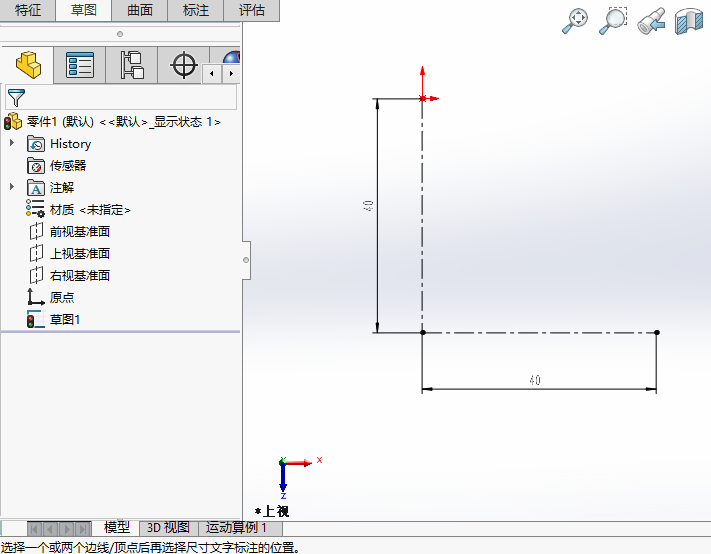
Task: Click the 前视基准面 plane icon
Action: pyautogui.click(x=36, y=231)
